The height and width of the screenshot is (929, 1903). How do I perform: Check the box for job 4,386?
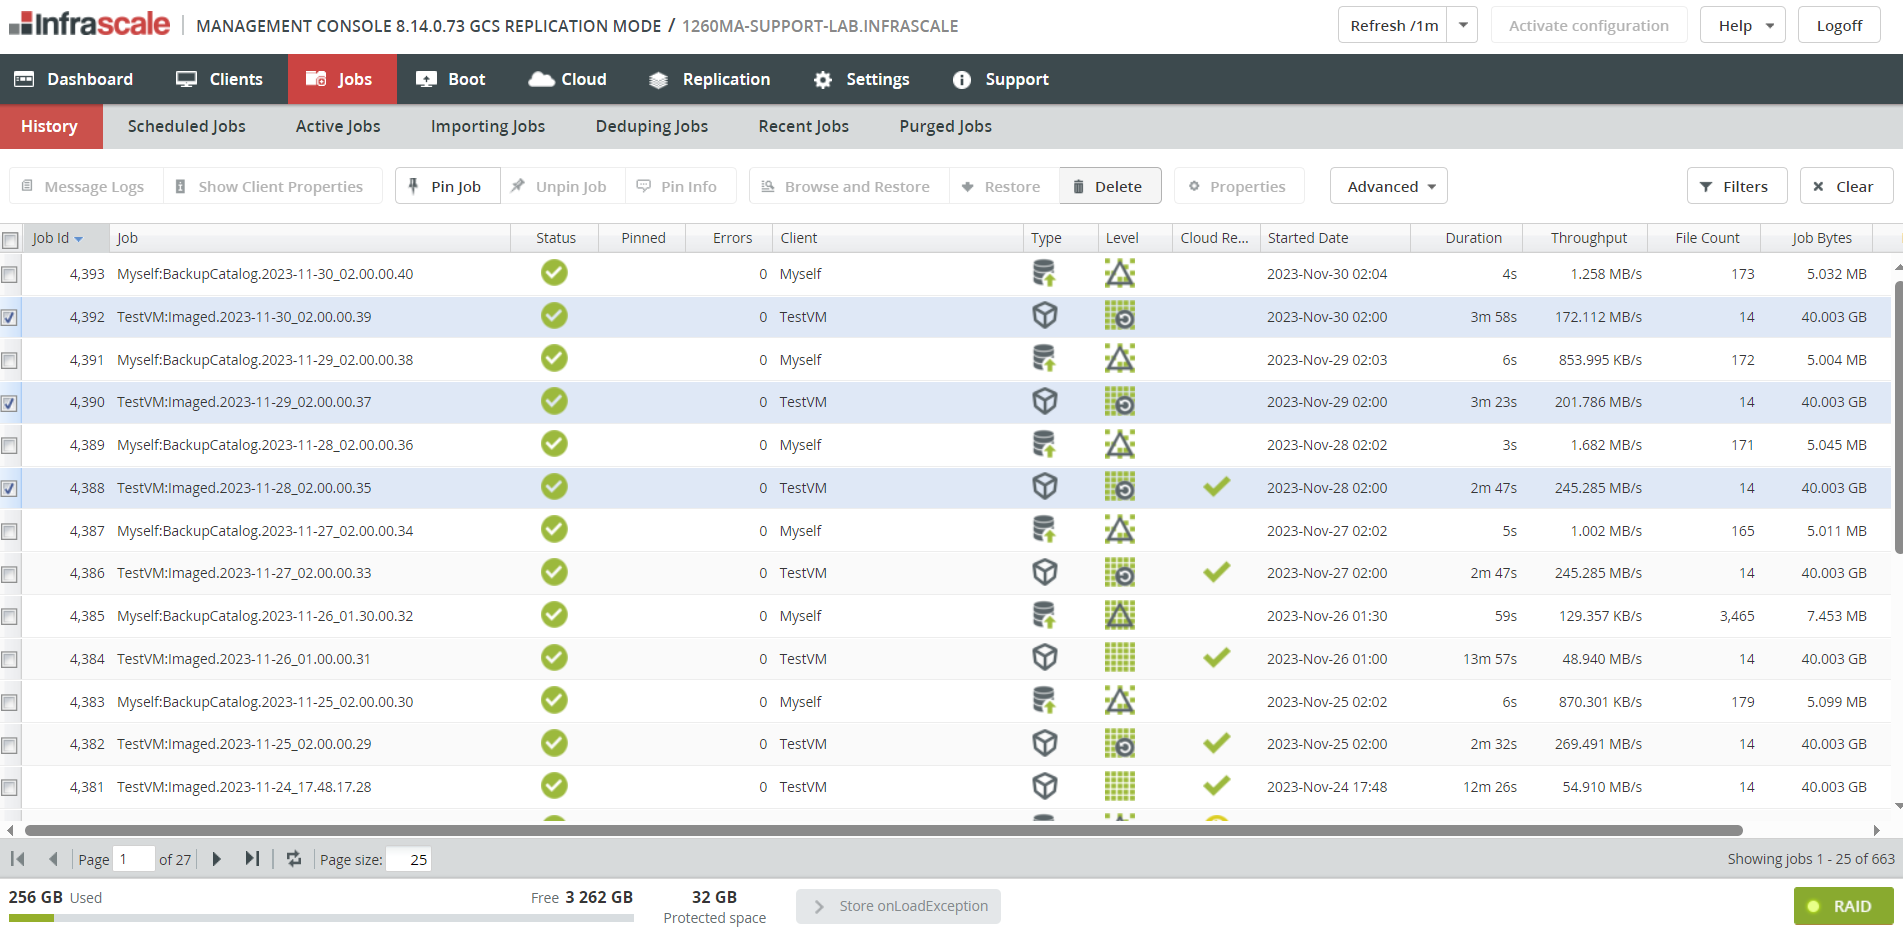(9, 574)
